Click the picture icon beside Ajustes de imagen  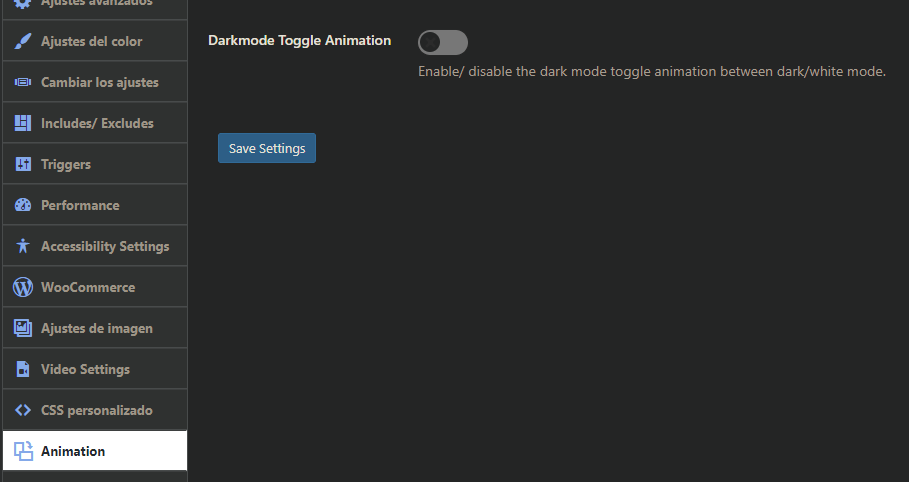point(23,328)
